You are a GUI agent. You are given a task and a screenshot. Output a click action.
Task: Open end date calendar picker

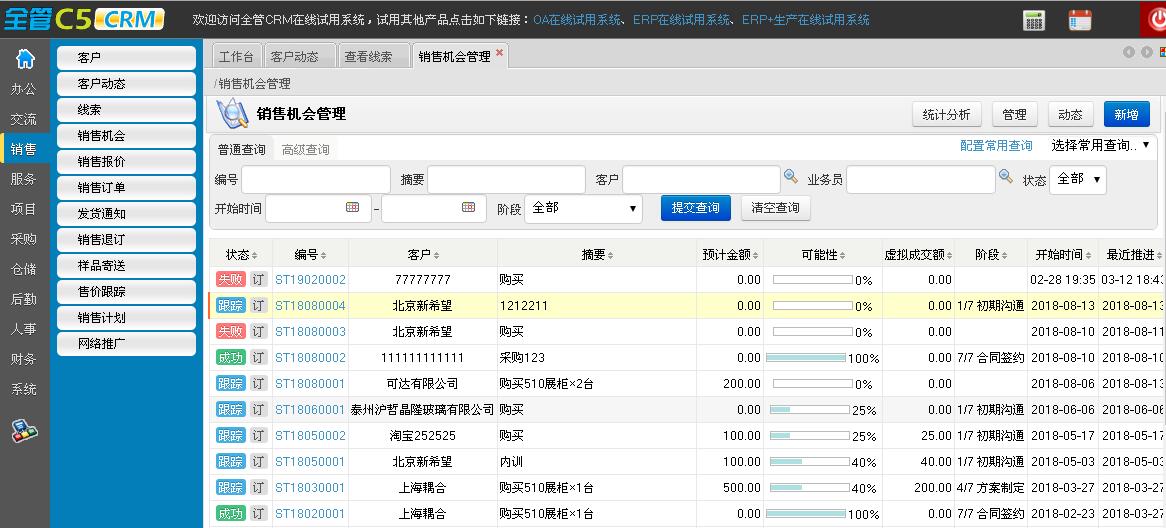468,207
